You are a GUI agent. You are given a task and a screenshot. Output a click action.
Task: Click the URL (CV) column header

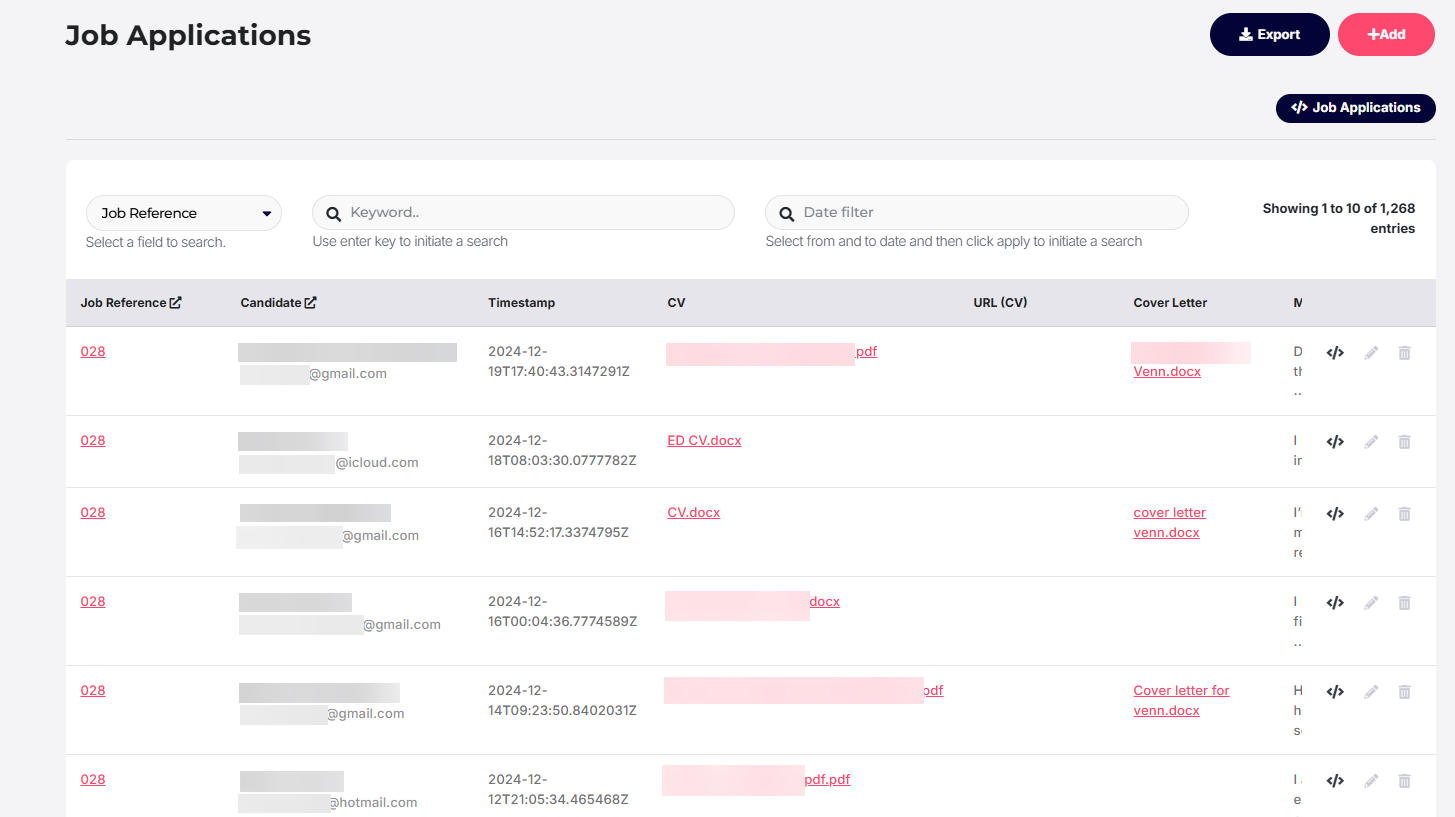pyautogui.click(x=1000, y=303)
